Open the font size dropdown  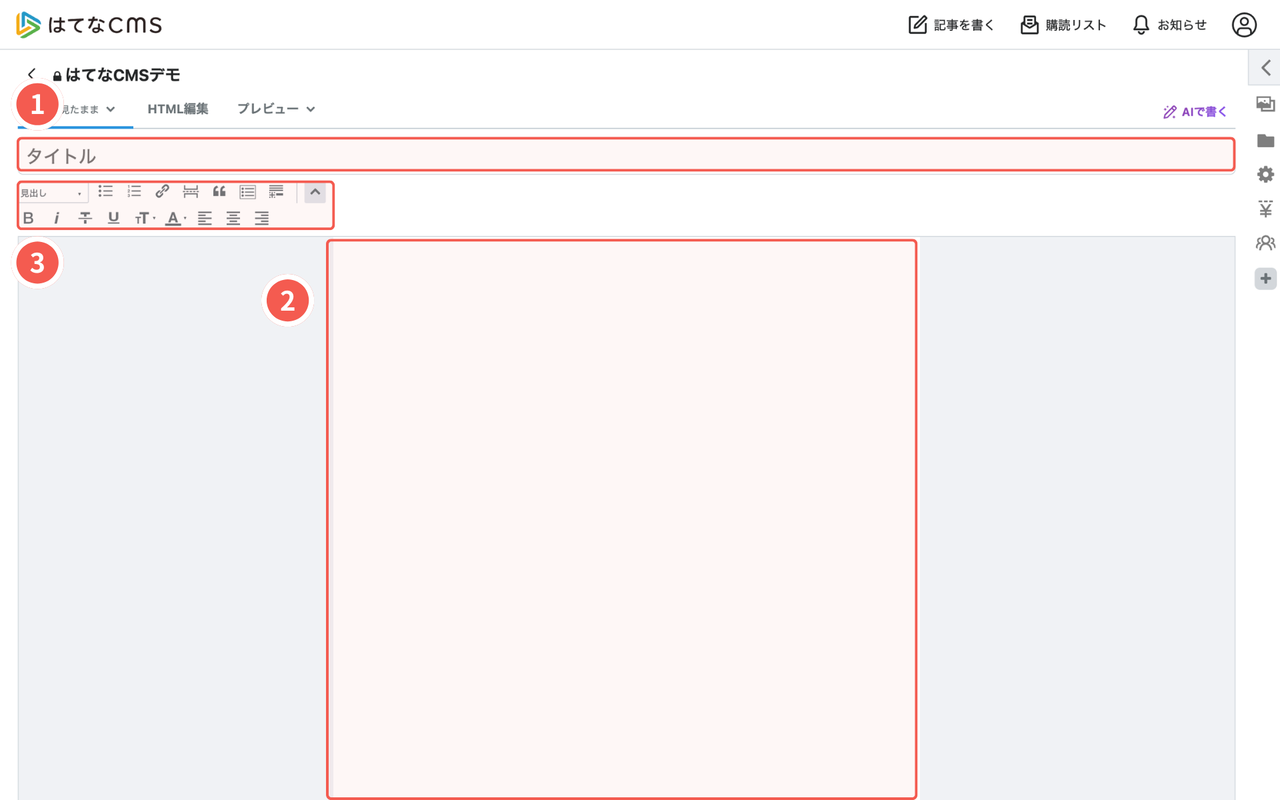click(x=145, y=218)
